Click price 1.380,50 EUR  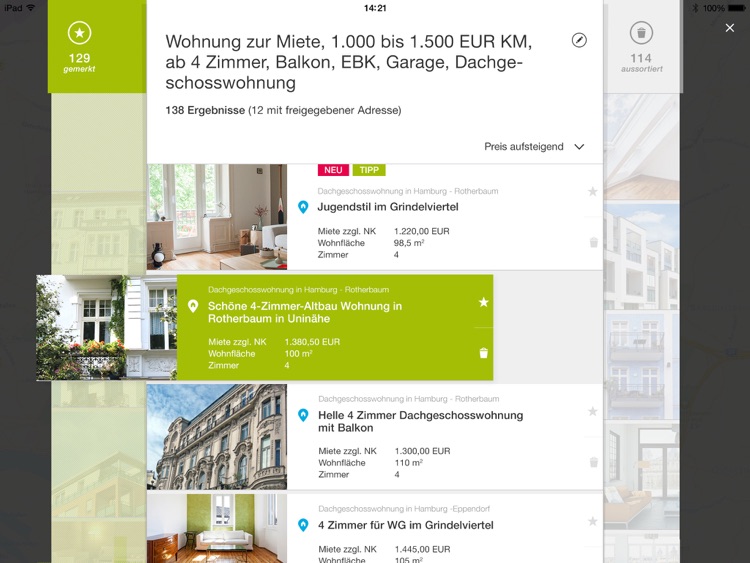pos(312,342)
